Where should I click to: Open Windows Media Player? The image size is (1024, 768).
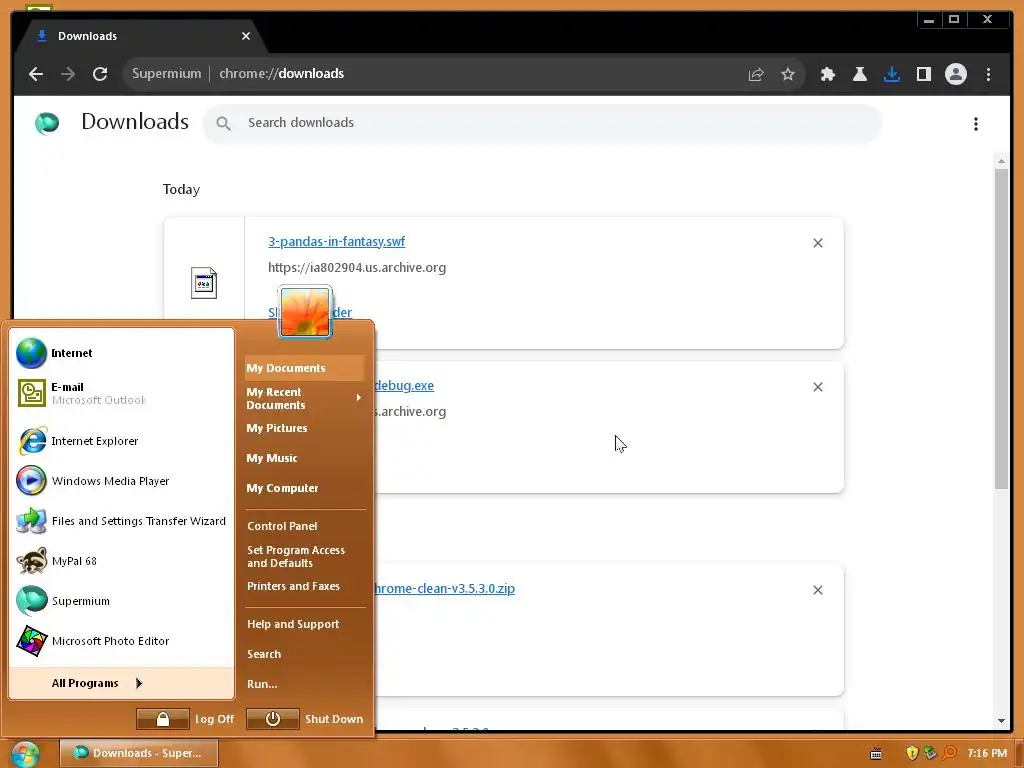(x=121, y=481)
